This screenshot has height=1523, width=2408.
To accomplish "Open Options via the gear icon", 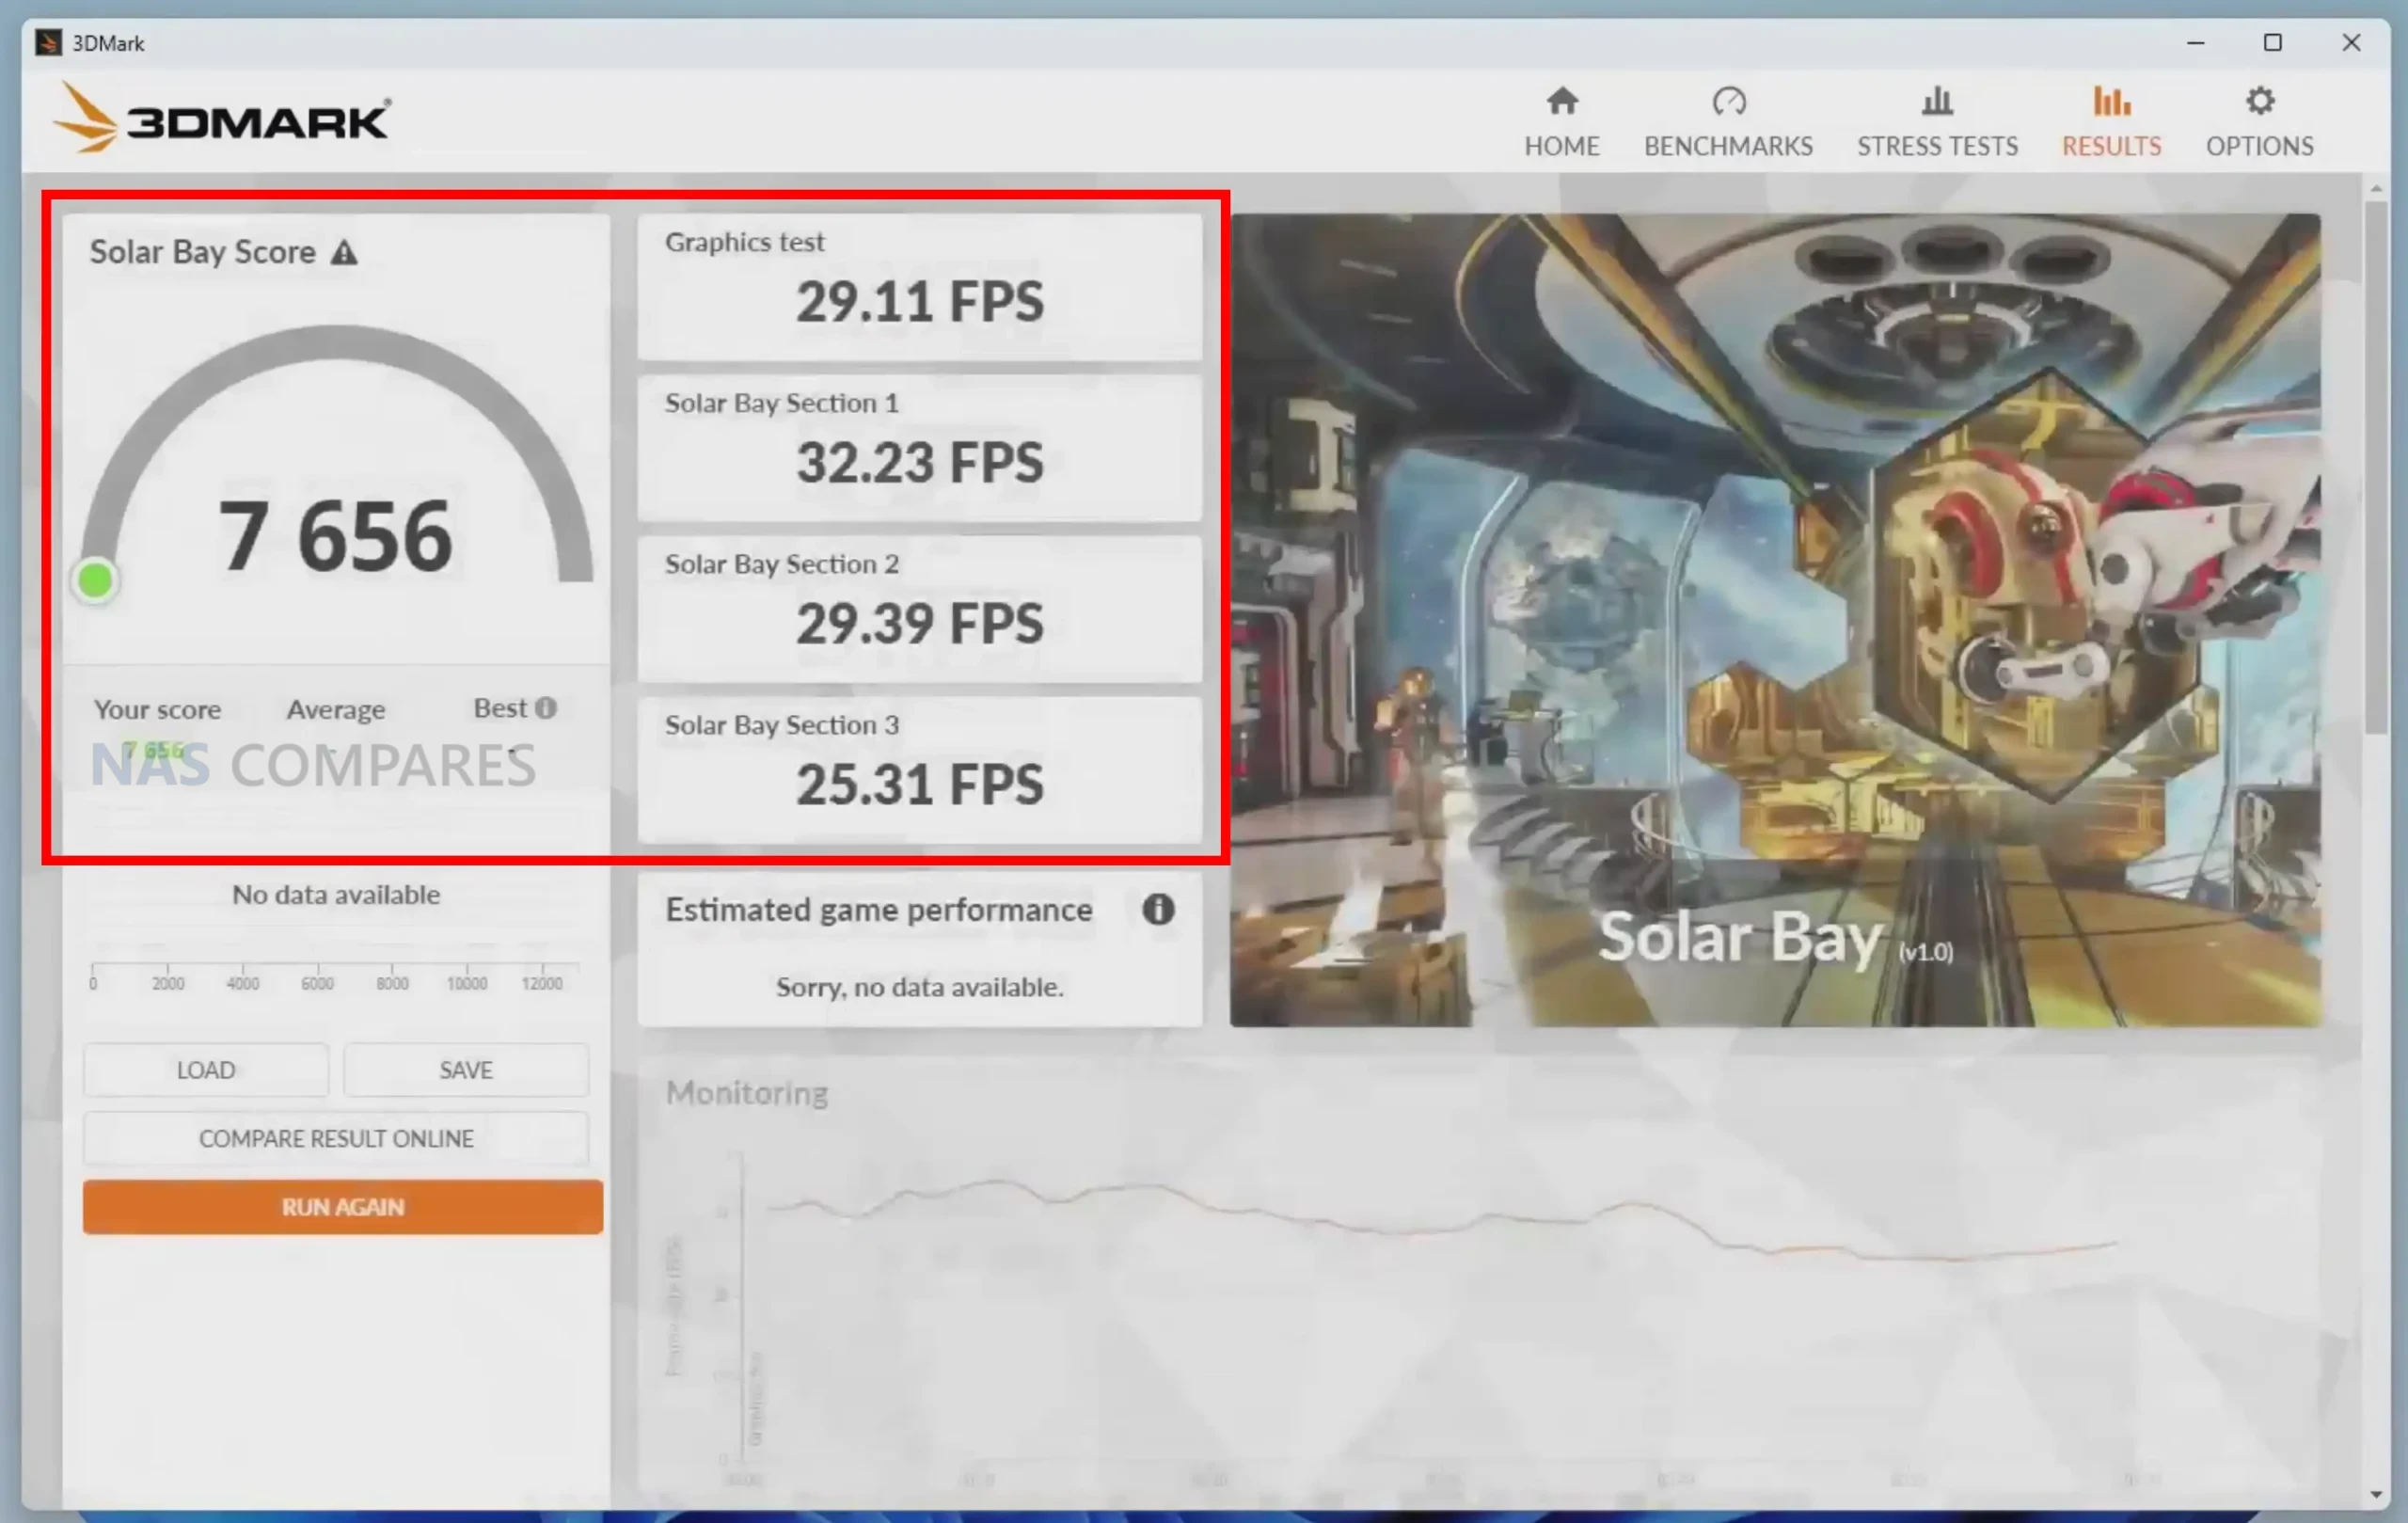I will (x=2259, y=101).
